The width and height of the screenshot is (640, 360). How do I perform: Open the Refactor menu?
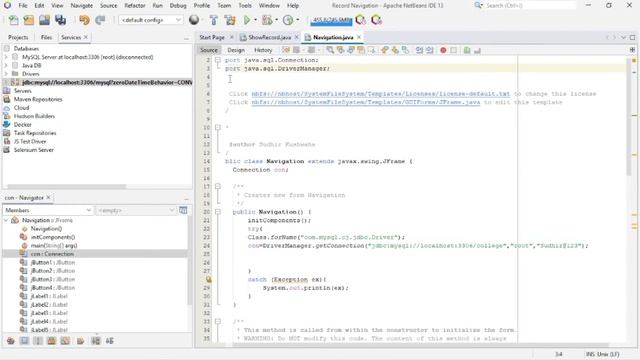coord(135,6)
